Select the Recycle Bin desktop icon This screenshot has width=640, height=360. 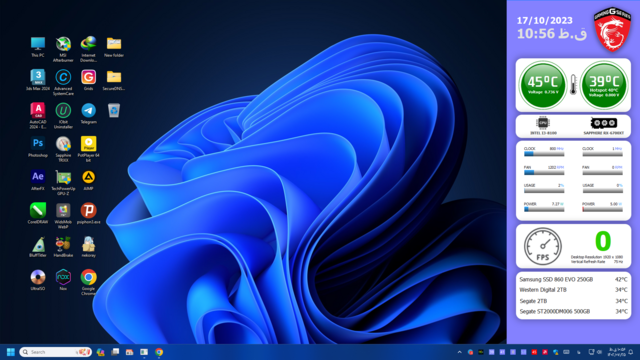tap(114, 110)
